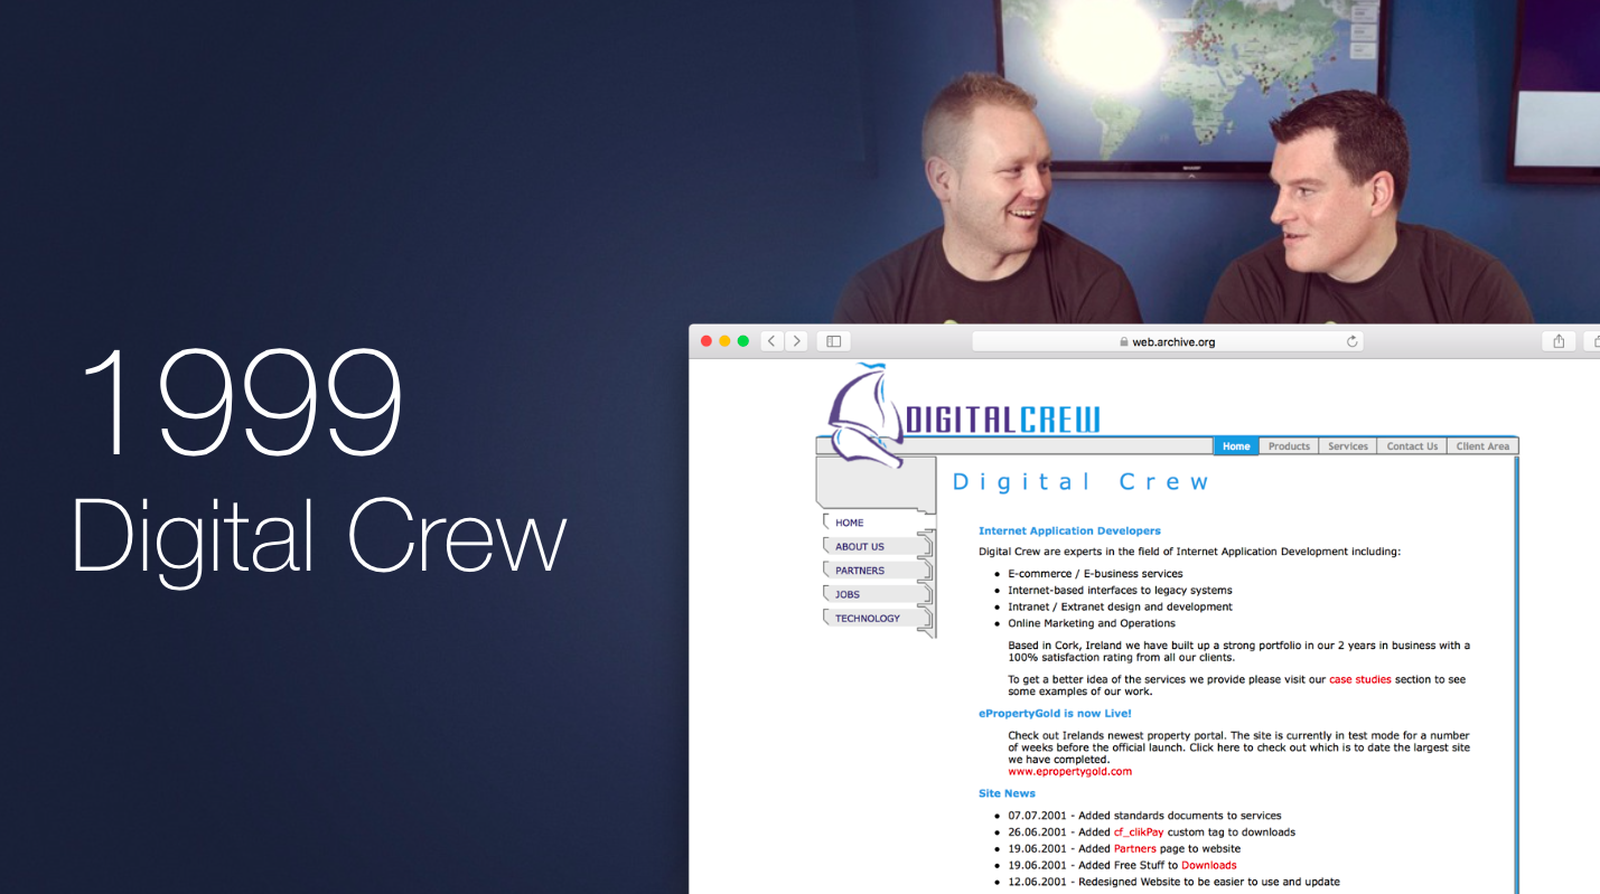
Task: Open the Client Area tab
Action: [1483, 446]
